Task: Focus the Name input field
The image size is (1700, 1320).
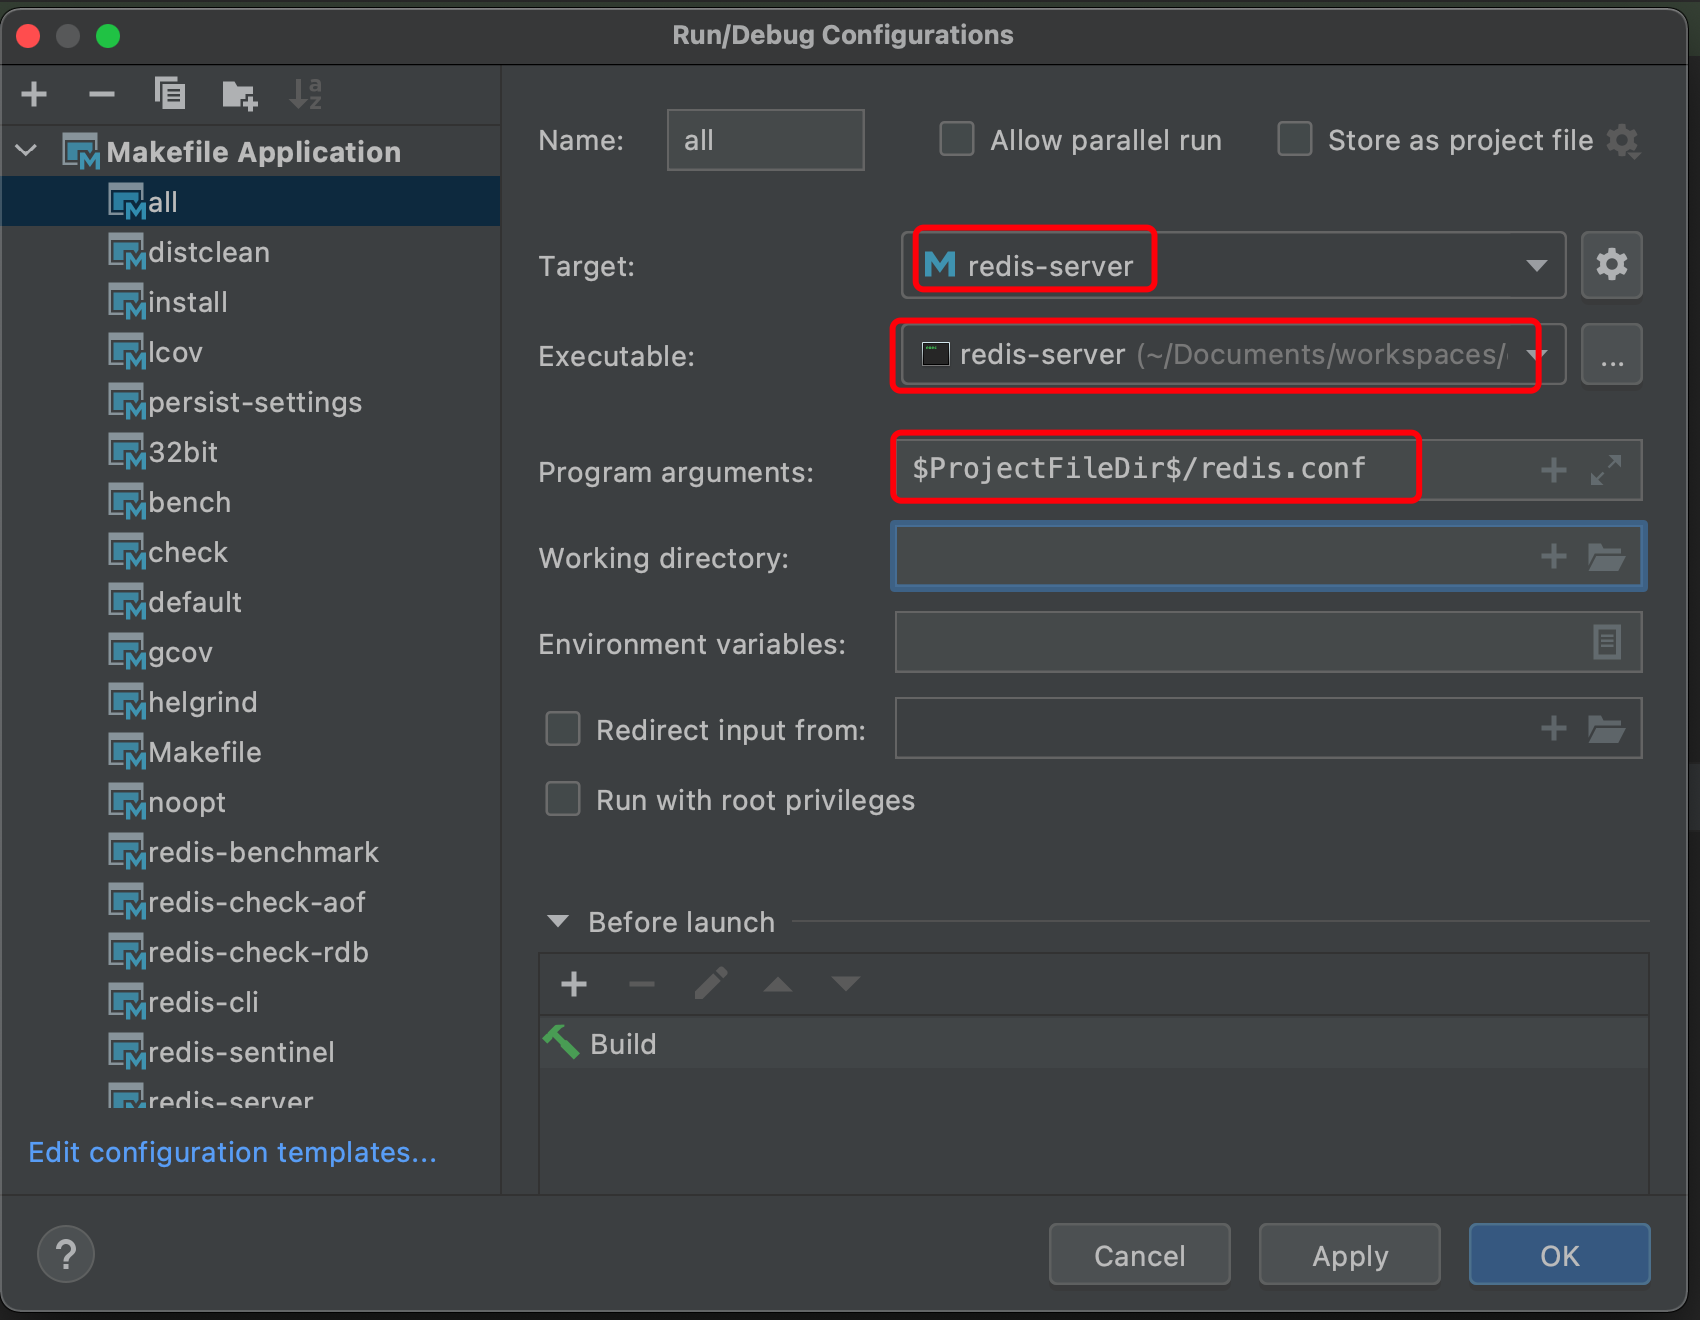Action: pyautogui.click(x=766, y=140)
